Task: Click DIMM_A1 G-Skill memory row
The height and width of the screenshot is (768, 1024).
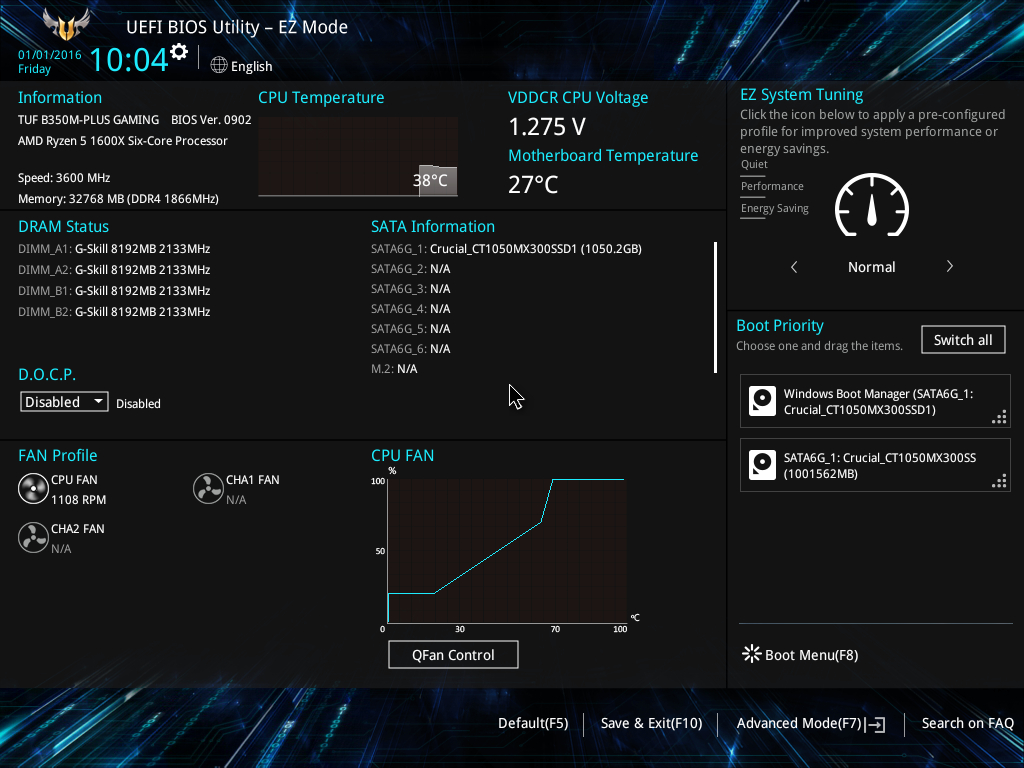Action: [114, 249]
